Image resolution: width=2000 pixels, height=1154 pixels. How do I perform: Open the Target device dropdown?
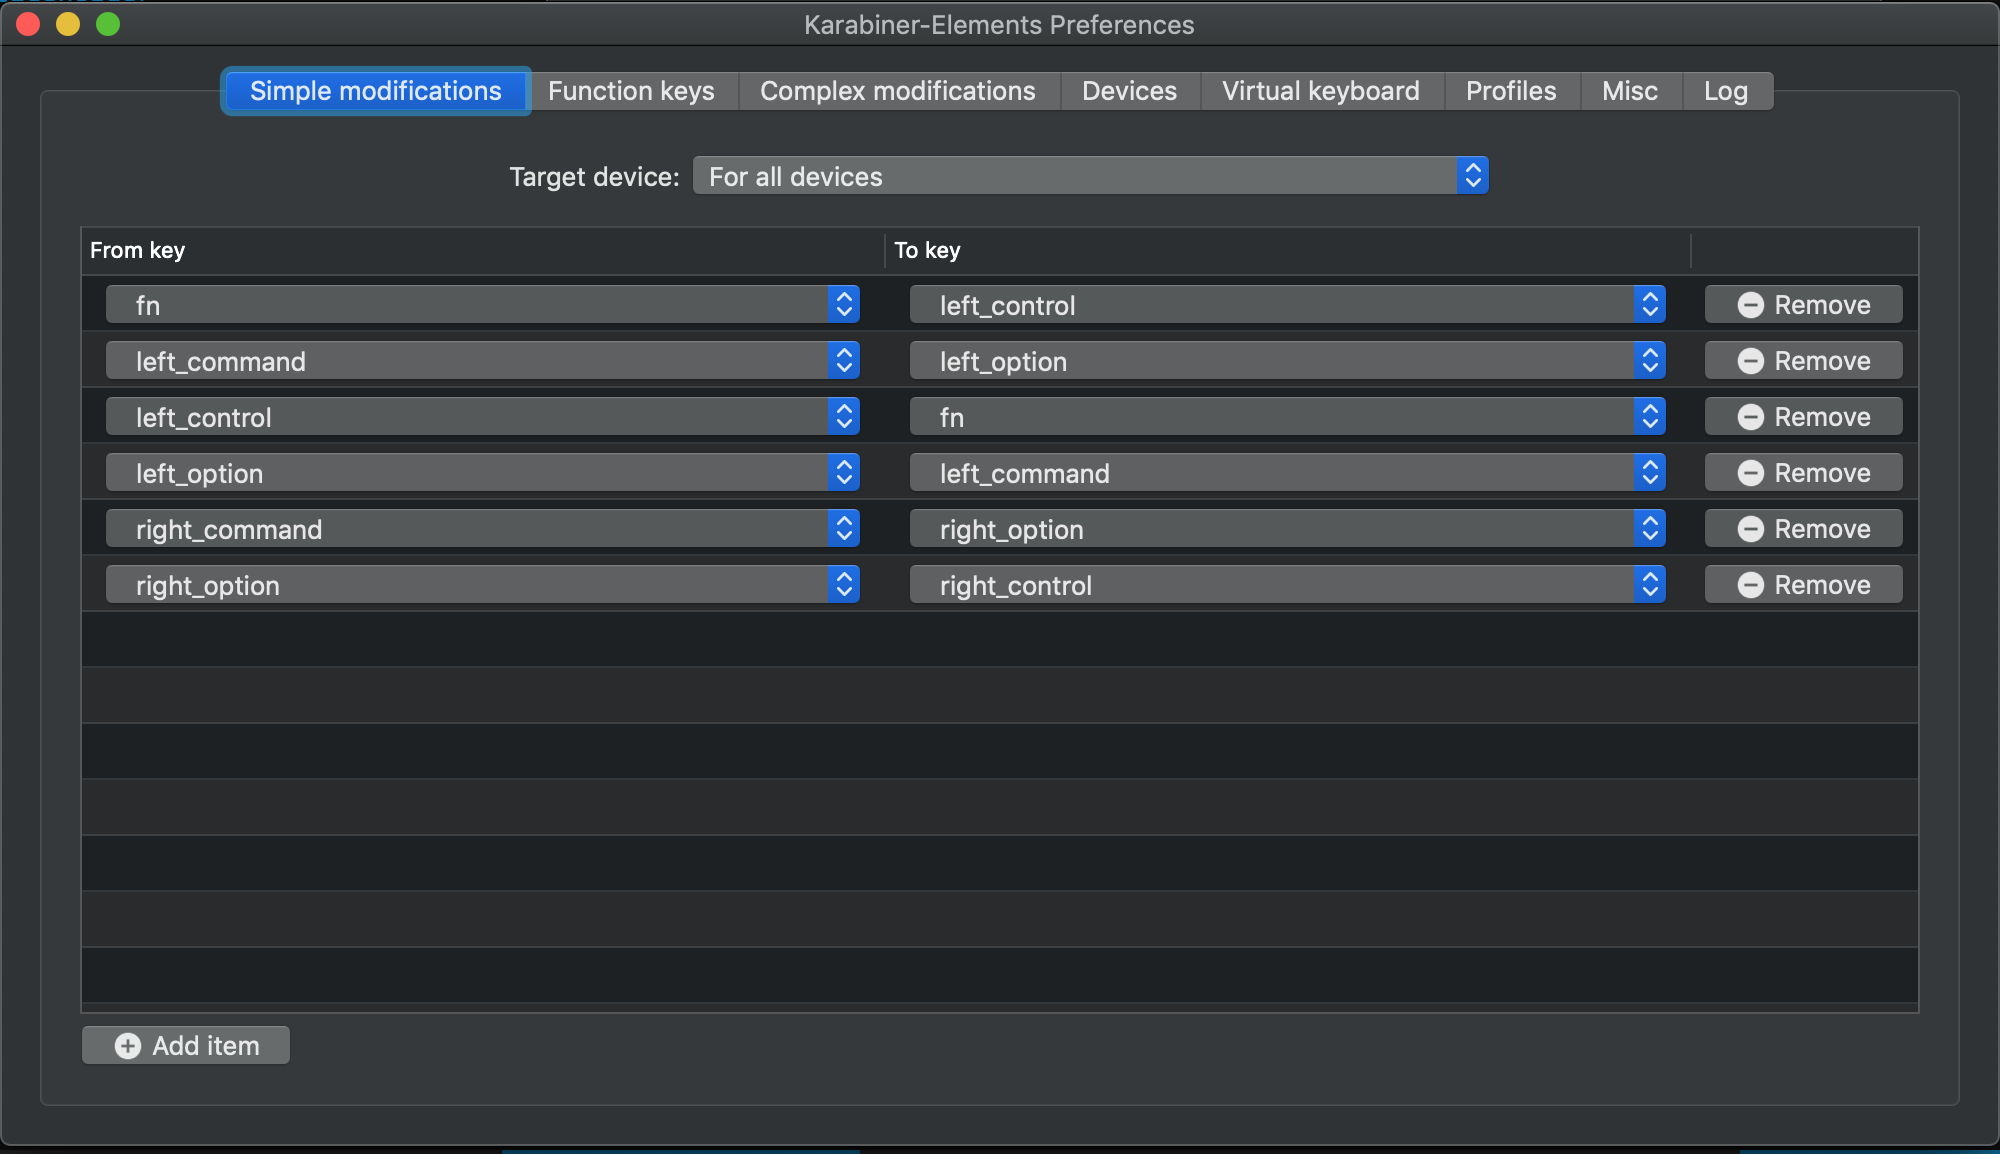point(1090,176)
